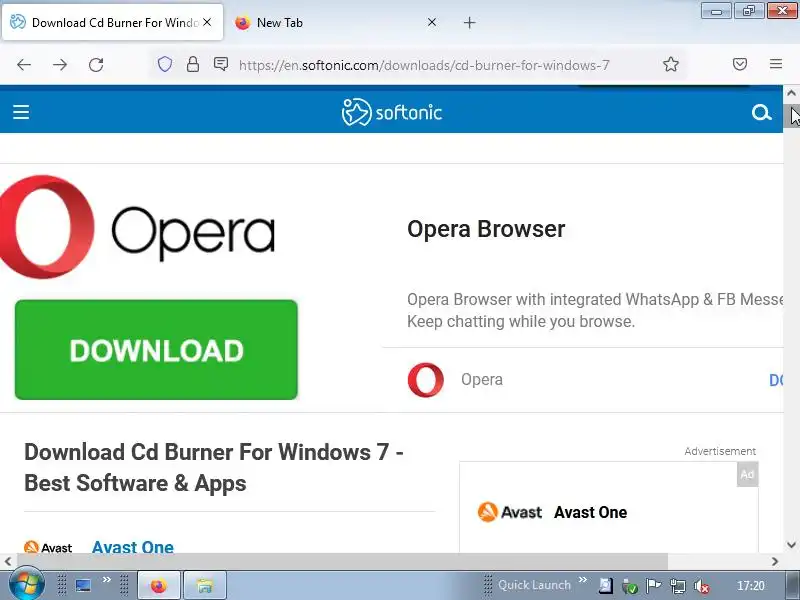Click the taskbar clock showing 17:20
The height and width of the screenshot is (600, 800).
[x=751, y=586]
